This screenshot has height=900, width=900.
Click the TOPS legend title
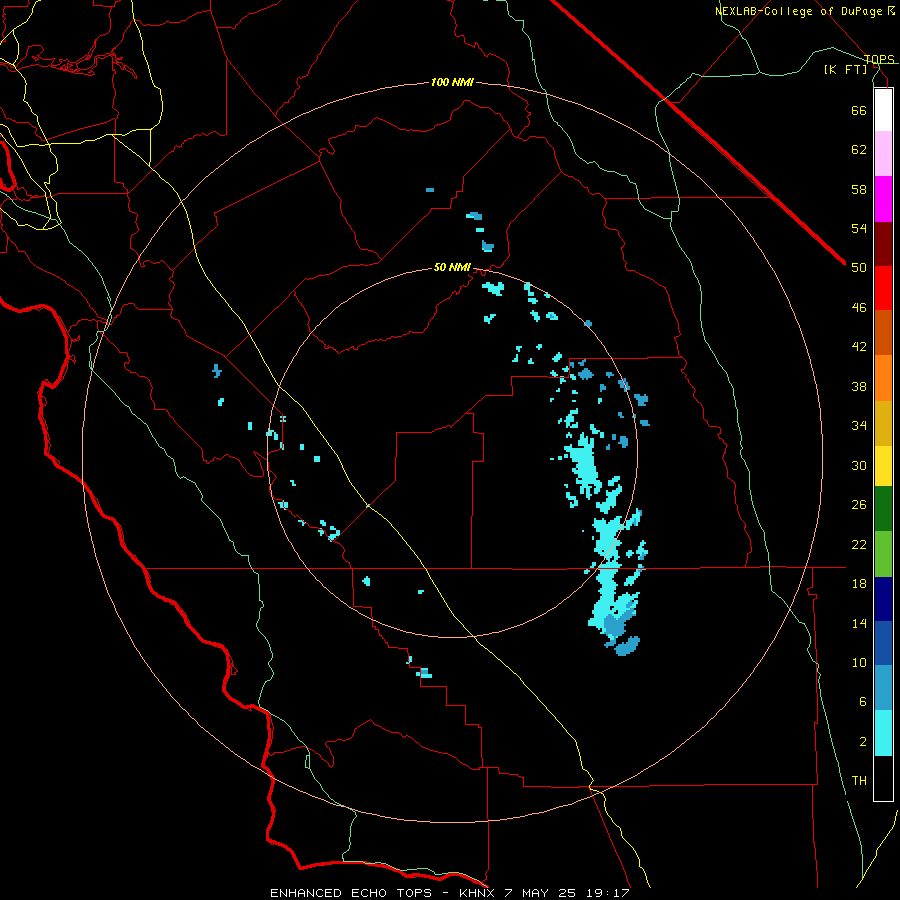coord(879,59)
